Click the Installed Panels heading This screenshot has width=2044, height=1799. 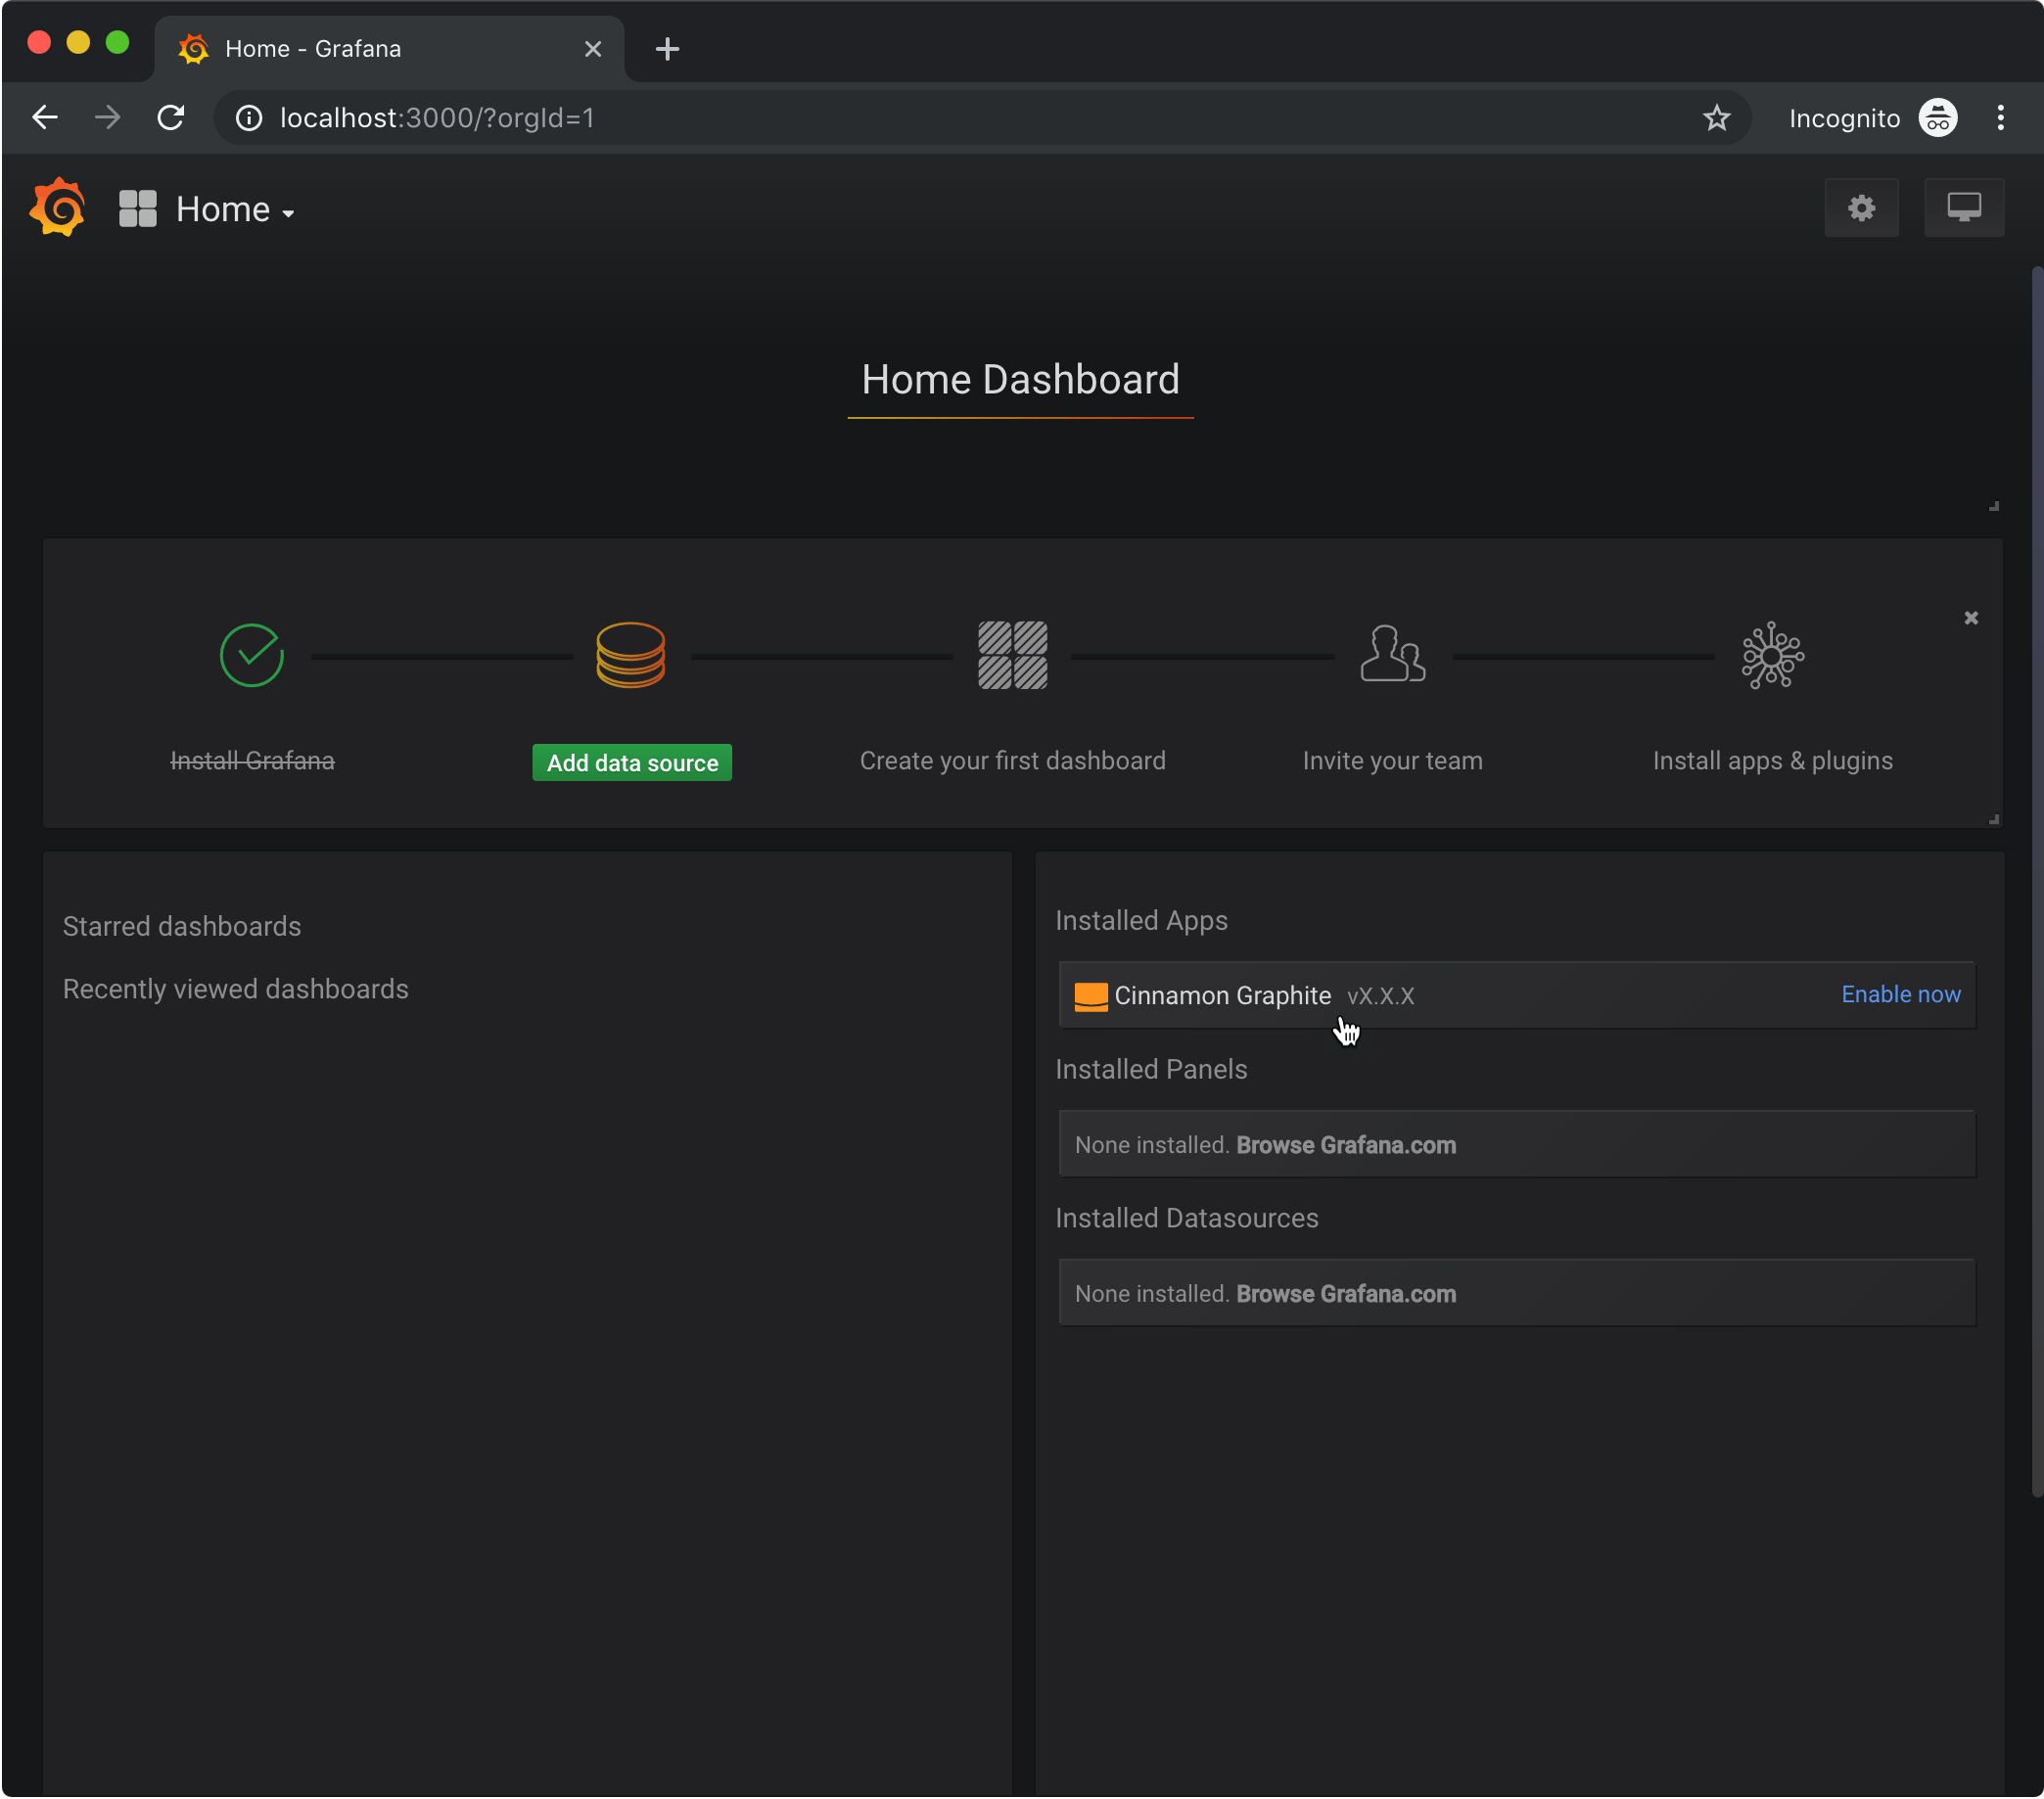pyautogui.click(x=1151, y=1070)
